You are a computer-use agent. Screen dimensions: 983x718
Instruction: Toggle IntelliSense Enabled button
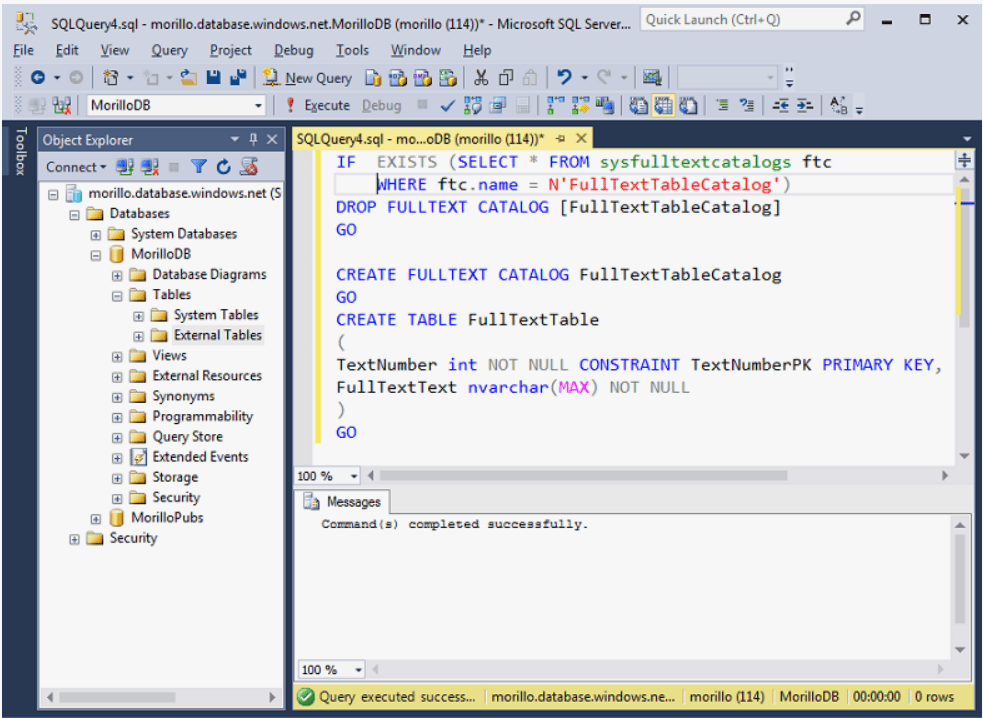click(523, 105)
